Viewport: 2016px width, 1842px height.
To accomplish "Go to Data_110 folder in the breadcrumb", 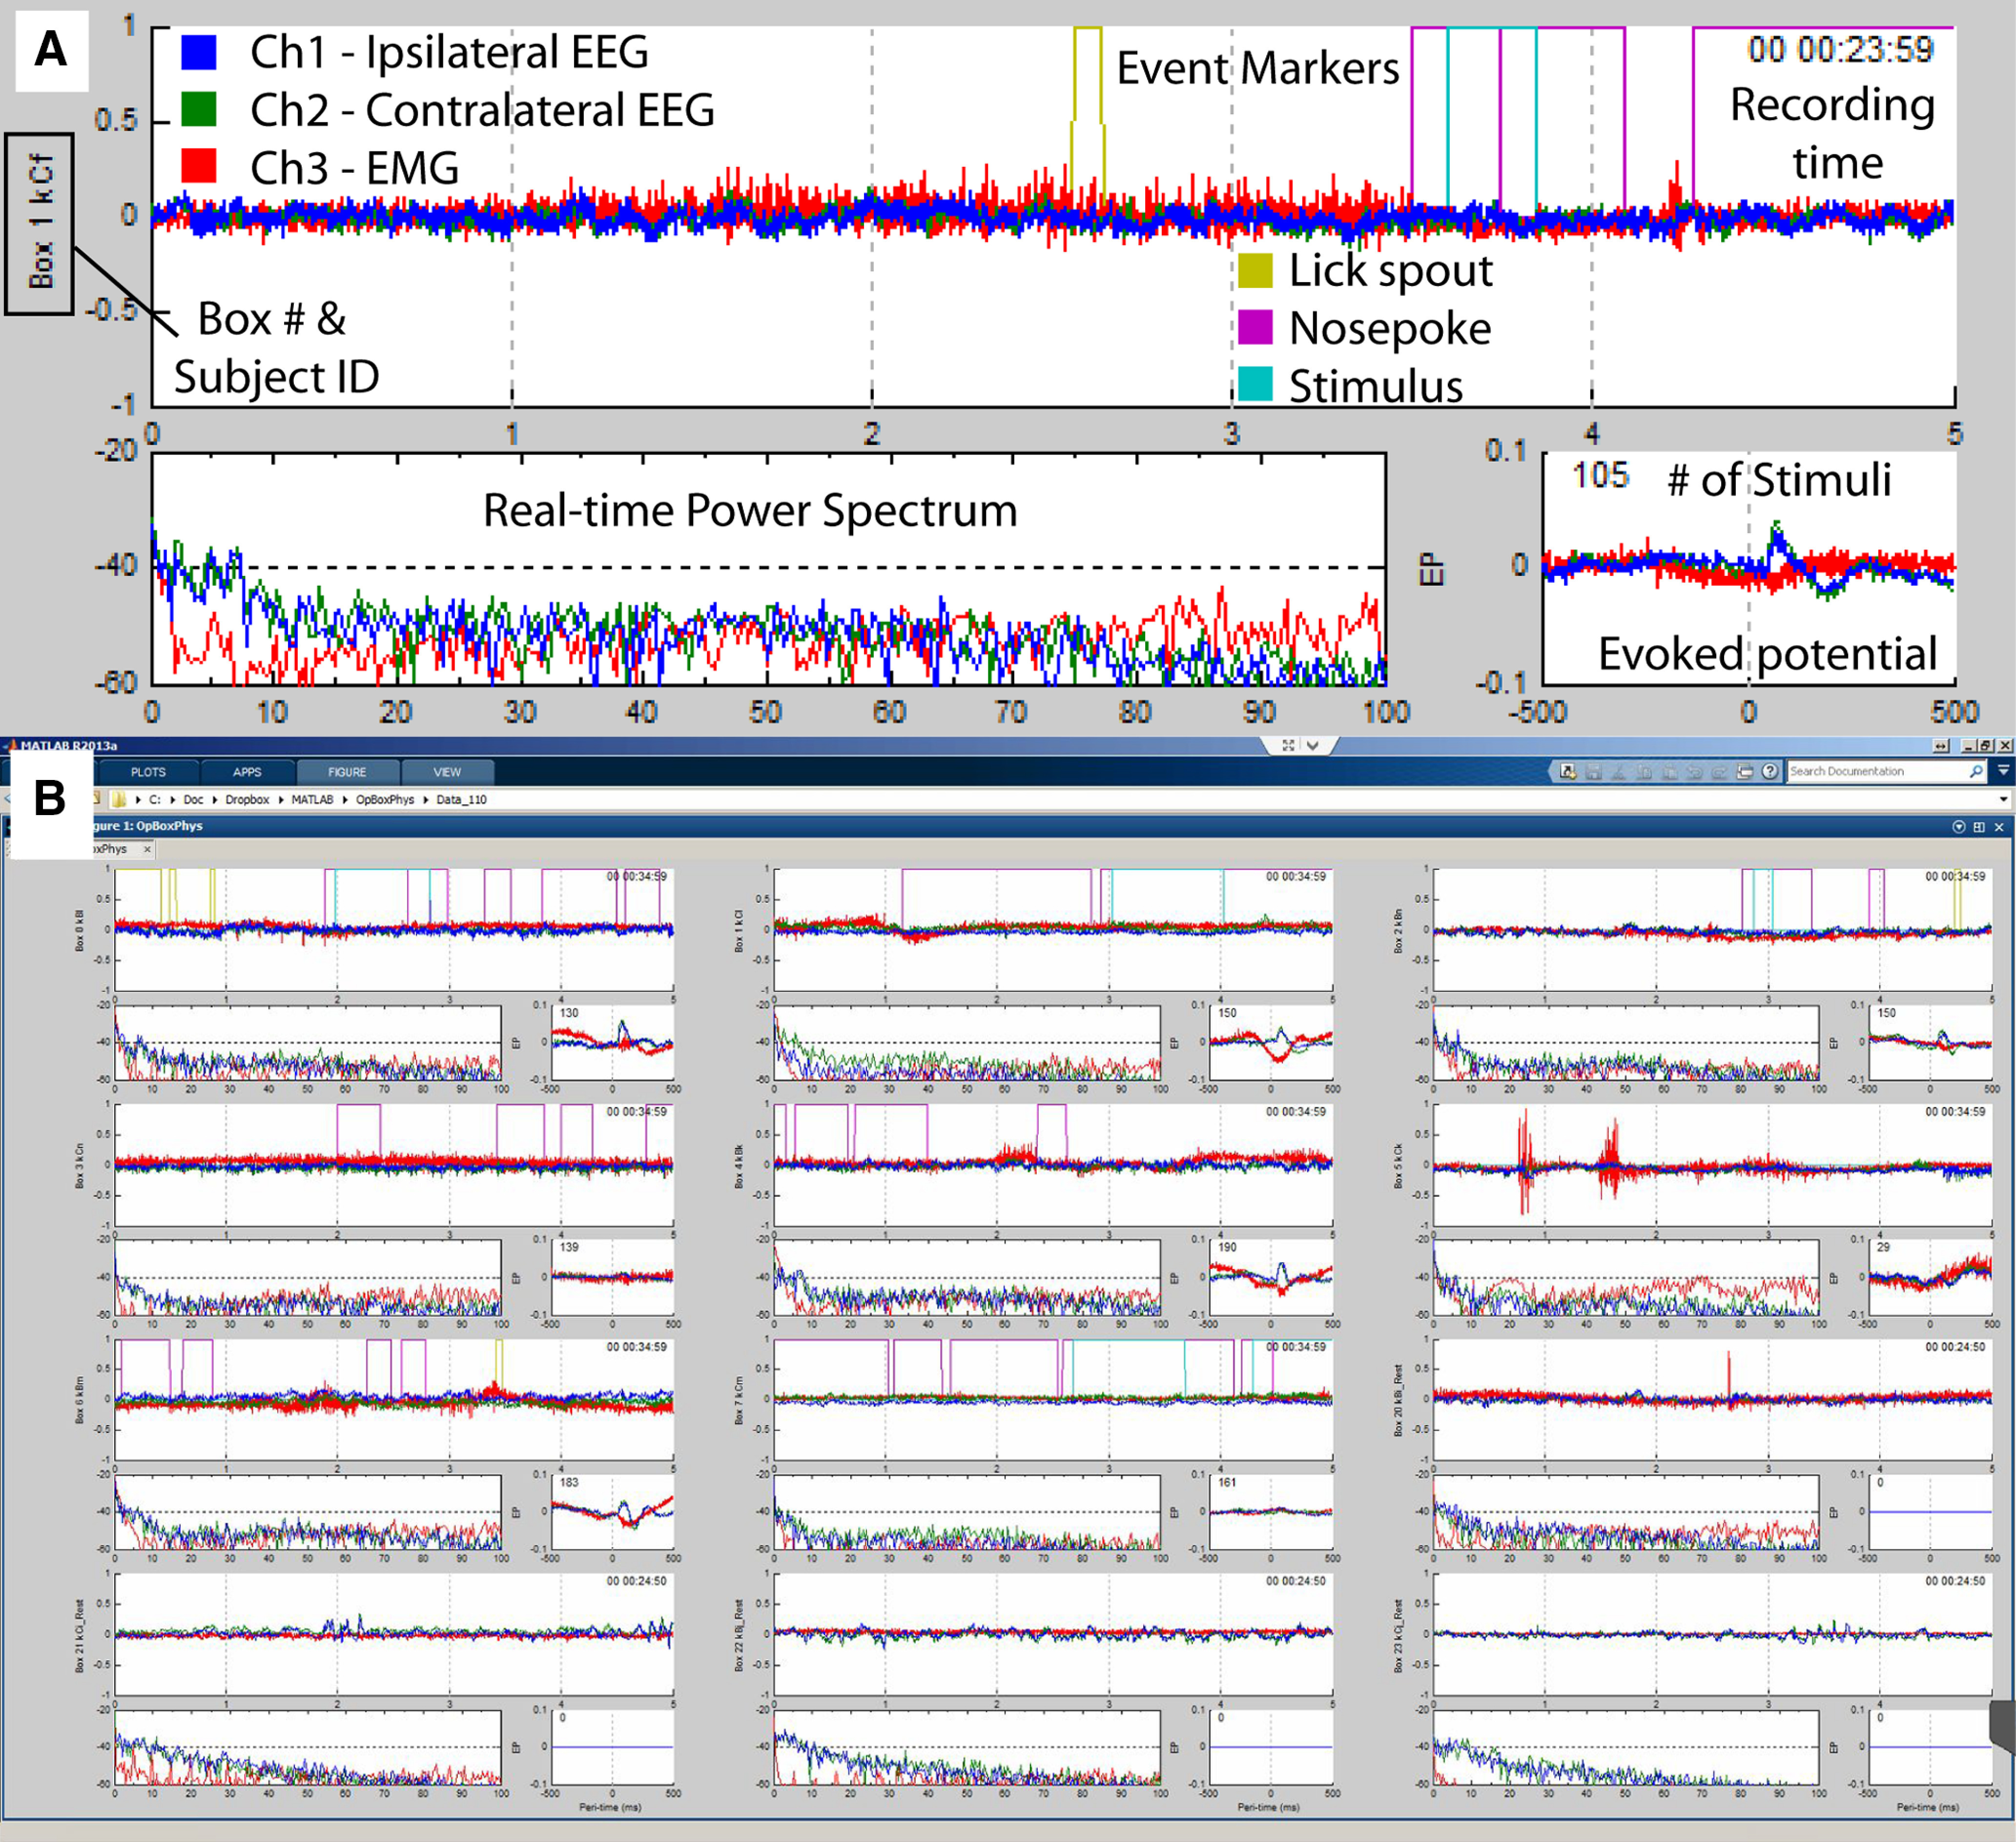I will tap(461, 799).
